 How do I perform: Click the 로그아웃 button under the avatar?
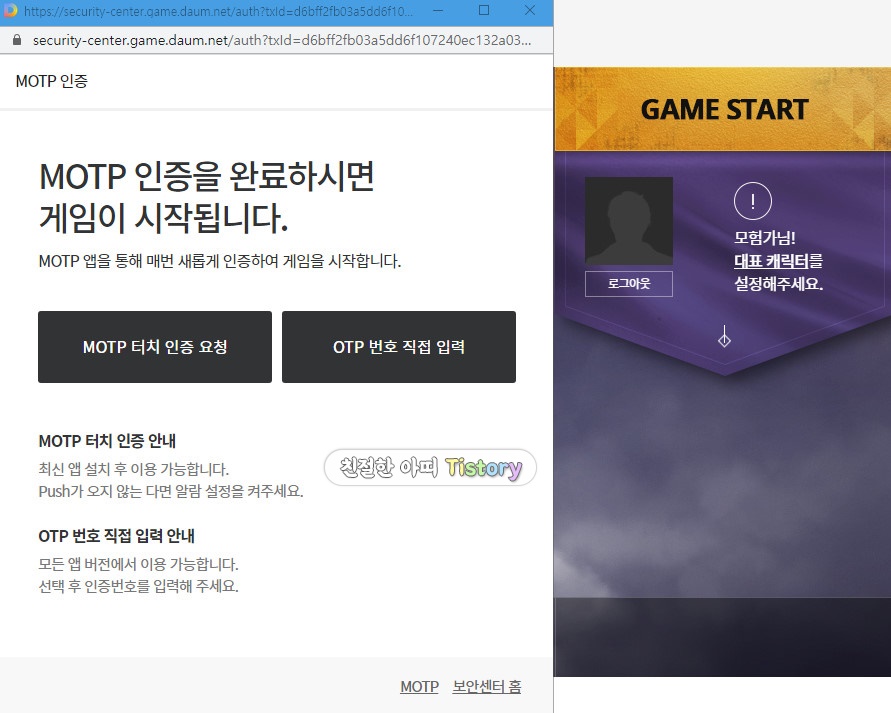click(x=628, y=283)
